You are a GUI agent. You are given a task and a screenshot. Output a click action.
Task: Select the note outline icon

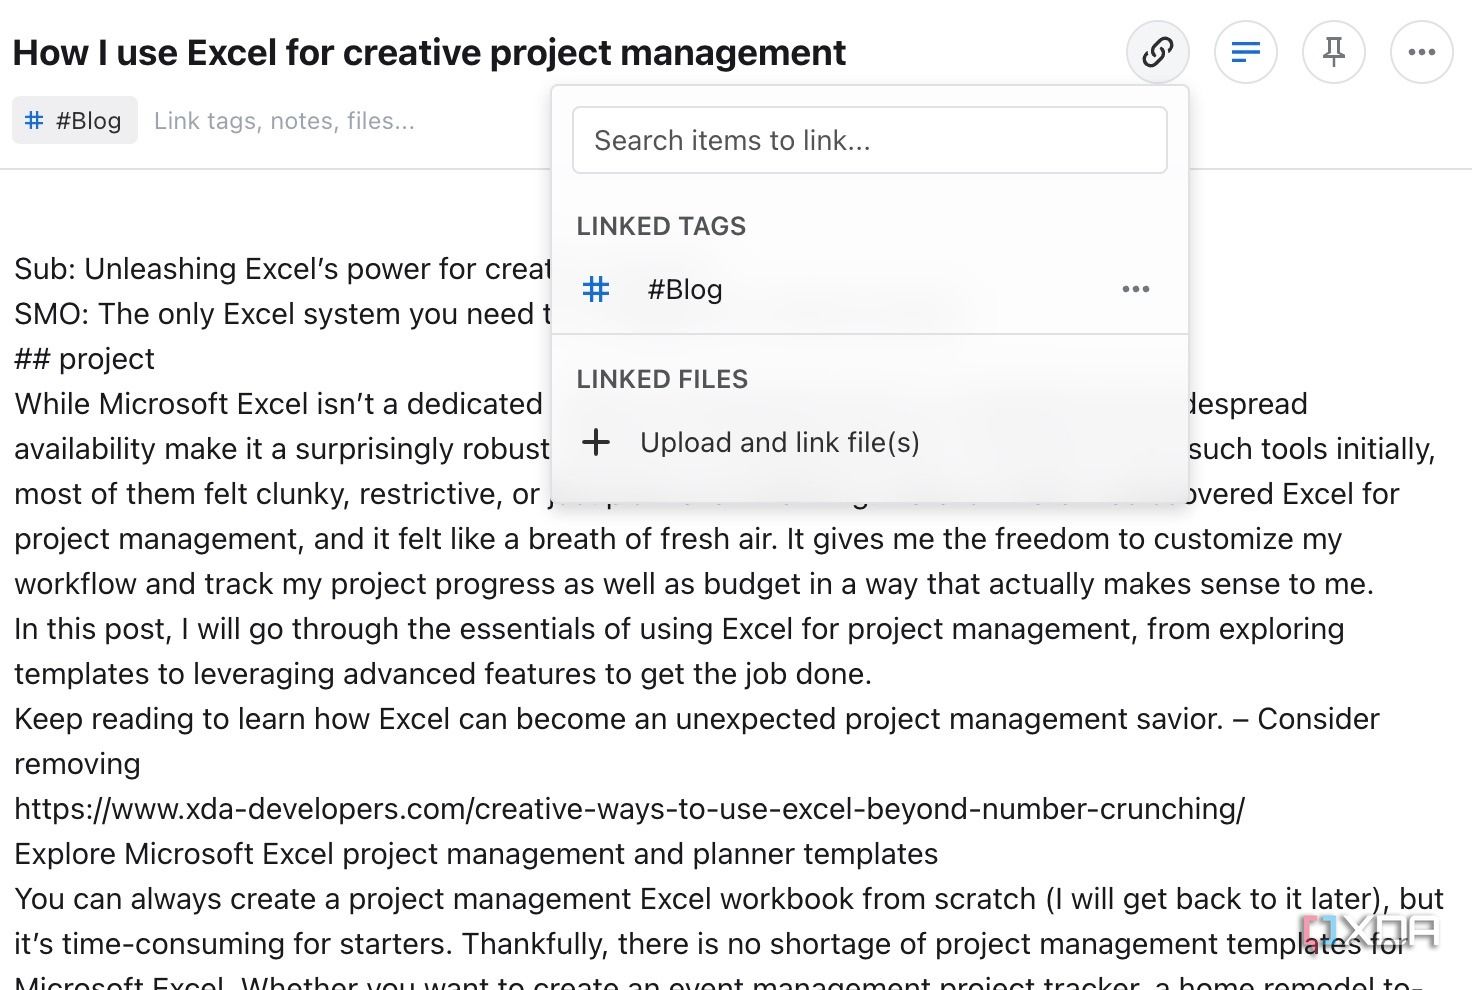coord(1245,52)
